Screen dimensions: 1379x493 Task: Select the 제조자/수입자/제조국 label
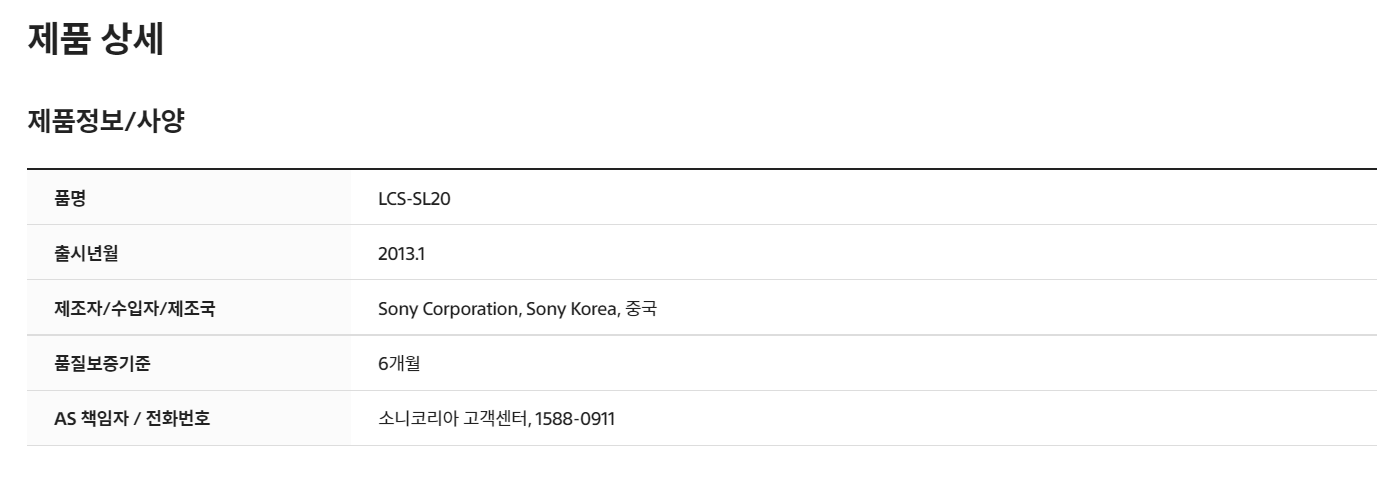(134, 308)
